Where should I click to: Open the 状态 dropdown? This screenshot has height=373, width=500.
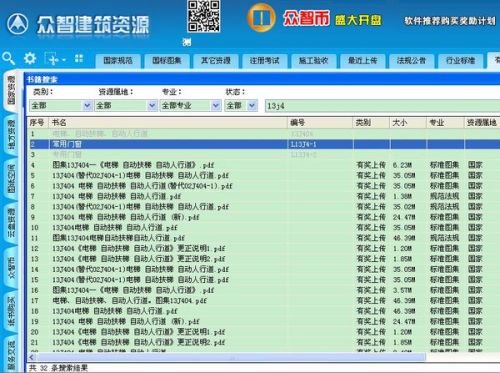click(241, 106)
